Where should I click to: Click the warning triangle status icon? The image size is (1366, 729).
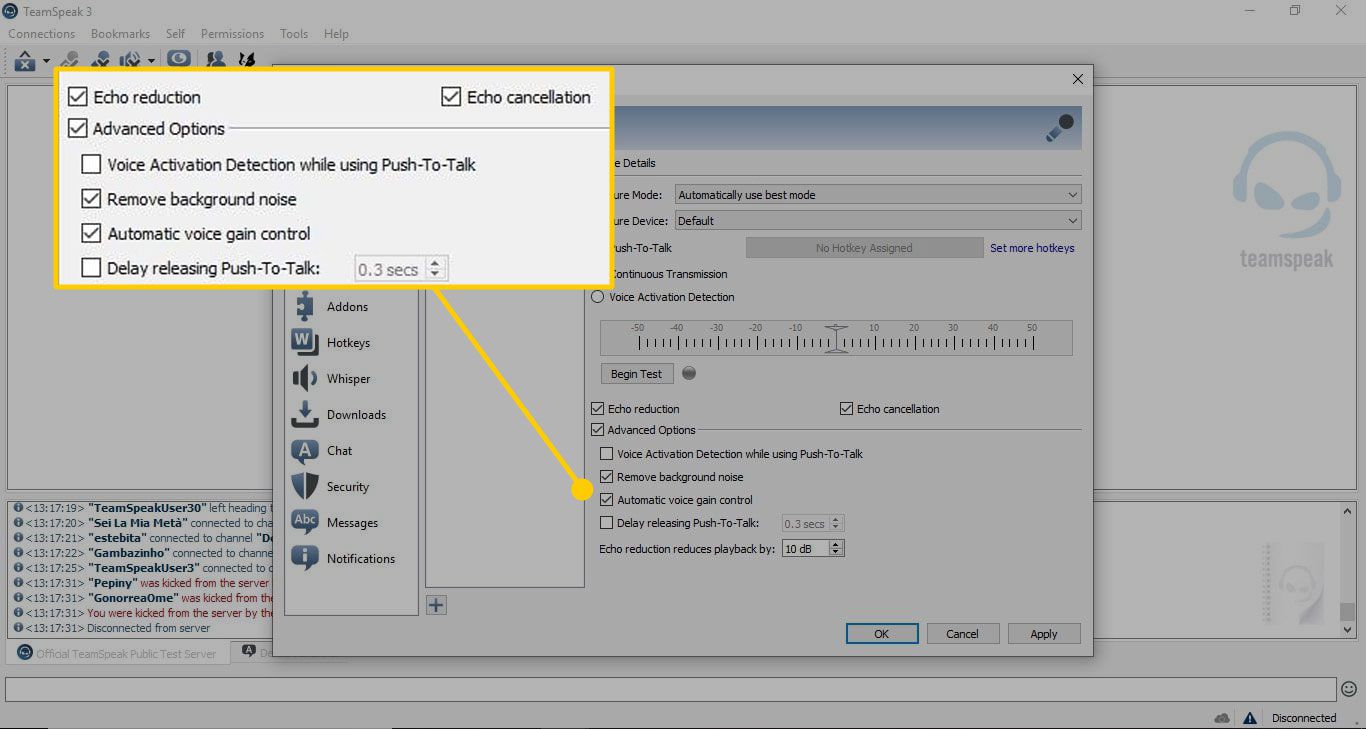coord(1250,718)
